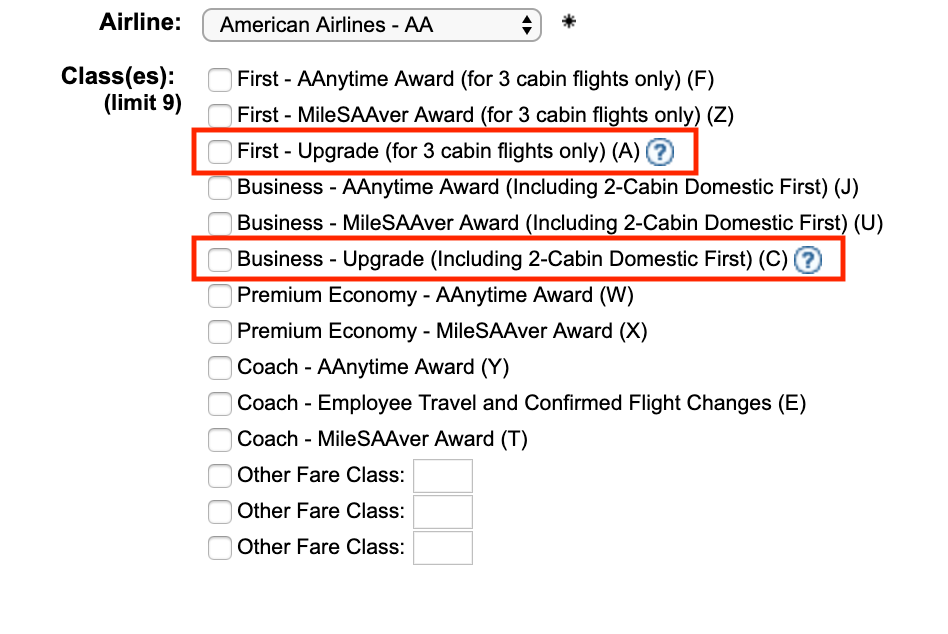Select Coach AAnytime Award (Y) checkbox
948x634 pixels.
click(x=220, y=368)
